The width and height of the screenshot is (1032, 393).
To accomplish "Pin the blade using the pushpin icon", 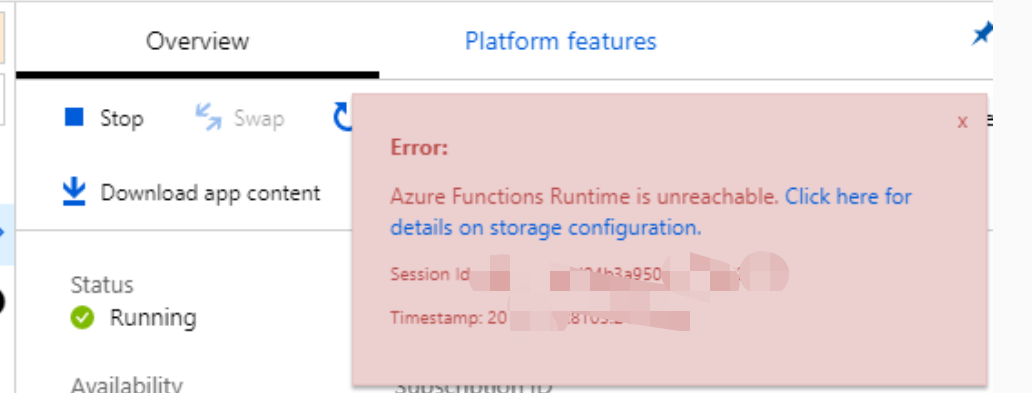I will [982, 34].
